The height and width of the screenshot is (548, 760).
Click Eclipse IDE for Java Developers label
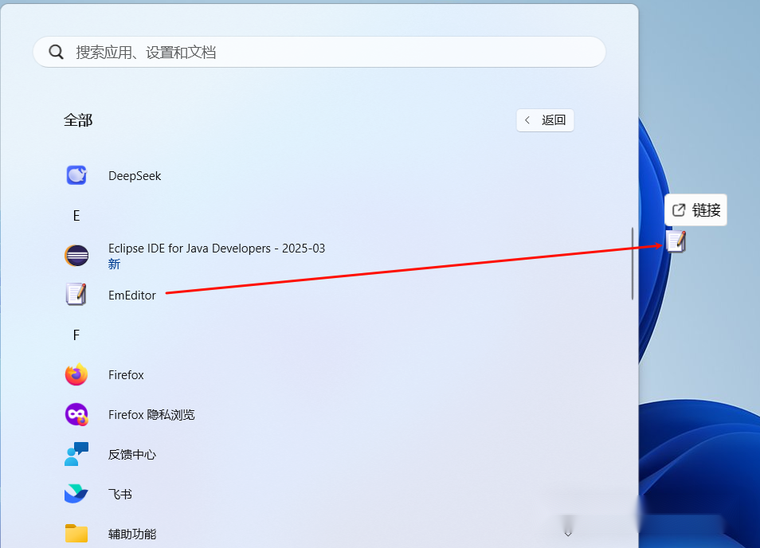[217, 249]
